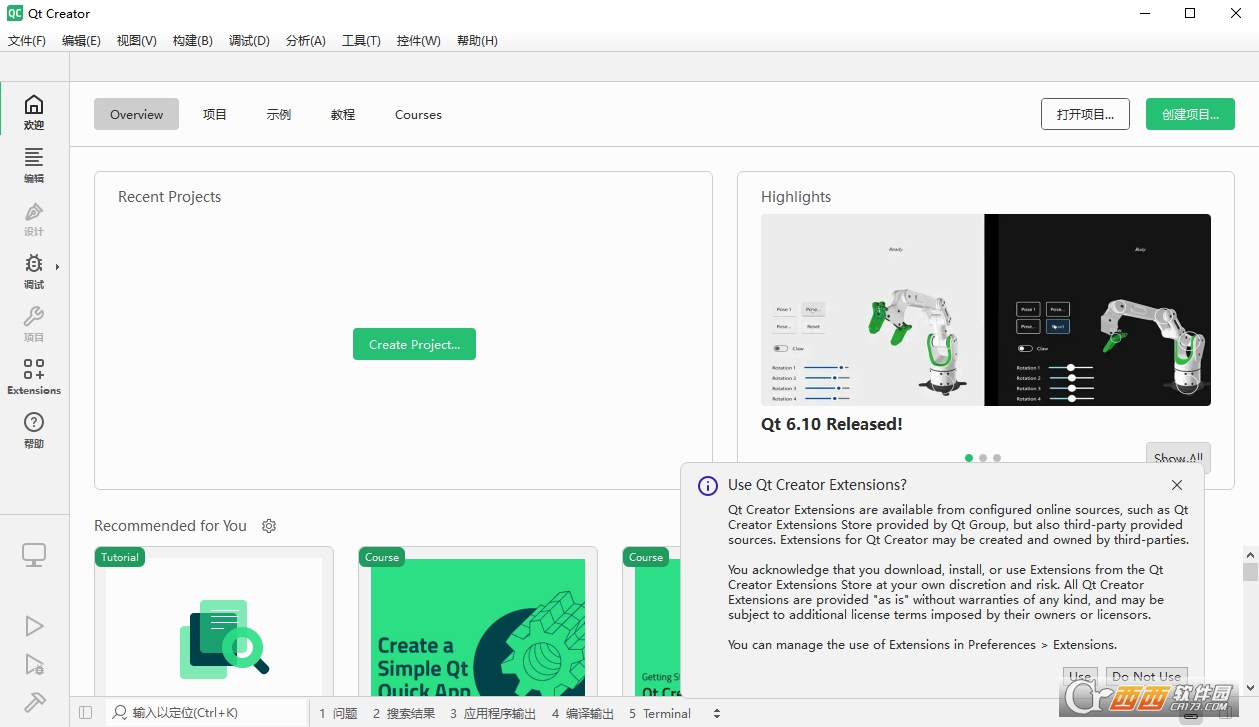Open the 1 问题 output pane
The height and width of the screenshot is (727, 1259).
coord(338,714)
